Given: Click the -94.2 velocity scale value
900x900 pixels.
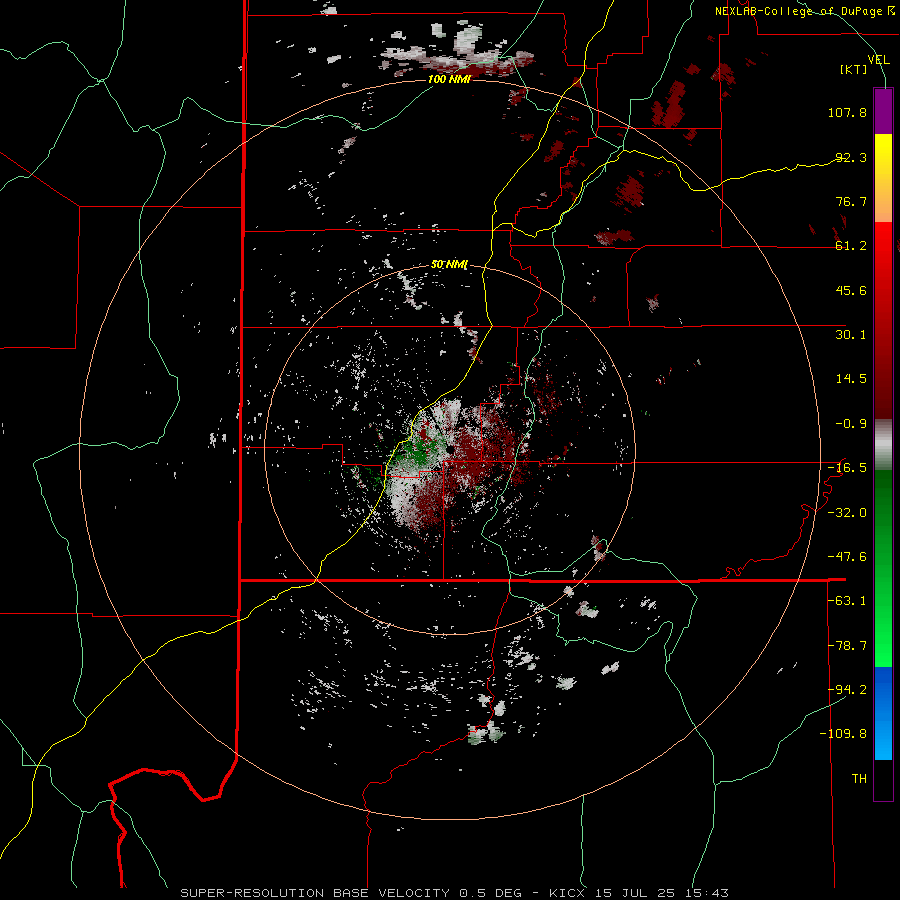Looking at the screenshot, I should pos(847,689).
